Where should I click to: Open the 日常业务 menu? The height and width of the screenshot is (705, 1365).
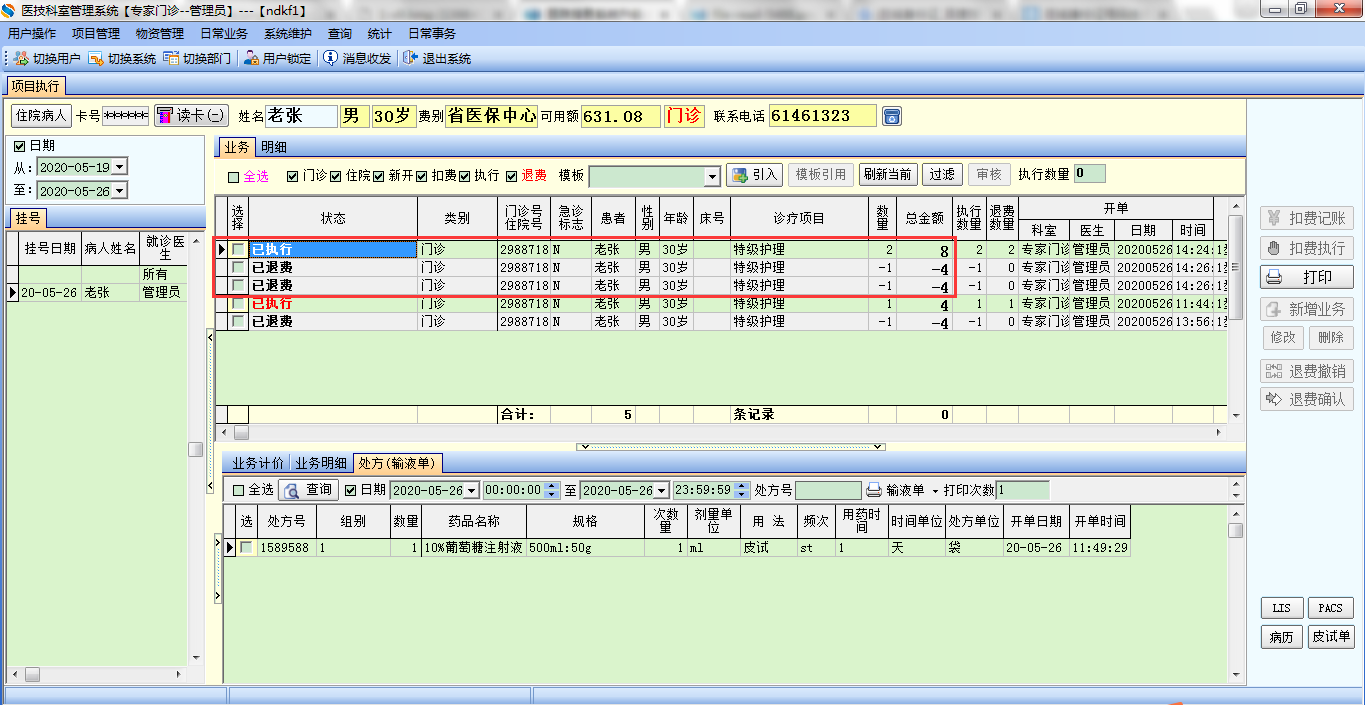(x=224, y=33)
